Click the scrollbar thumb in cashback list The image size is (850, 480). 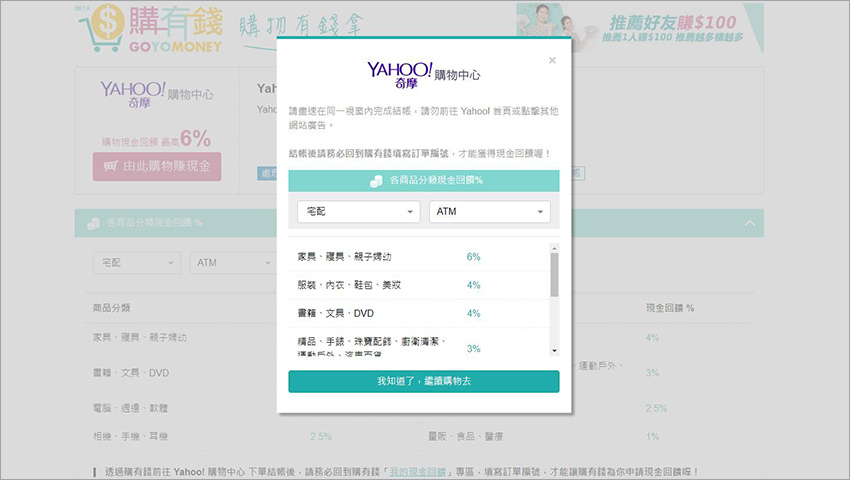554,275
